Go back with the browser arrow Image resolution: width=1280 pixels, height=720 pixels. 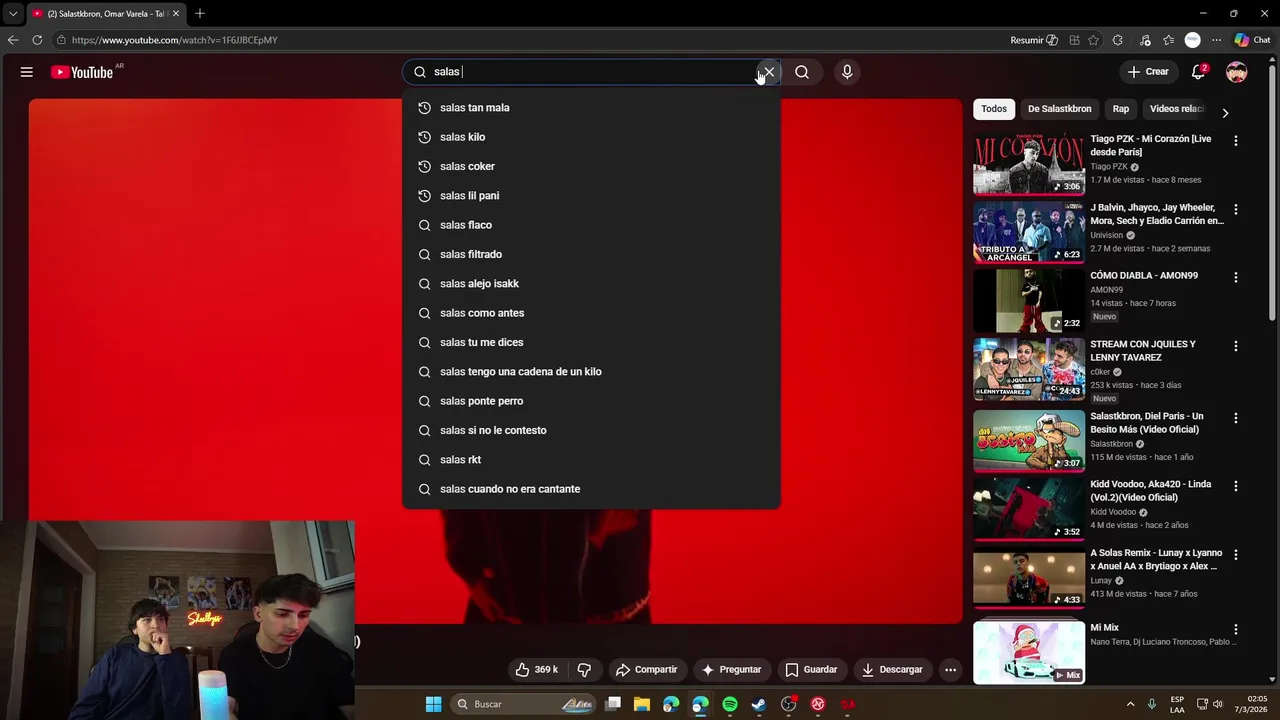13,40
